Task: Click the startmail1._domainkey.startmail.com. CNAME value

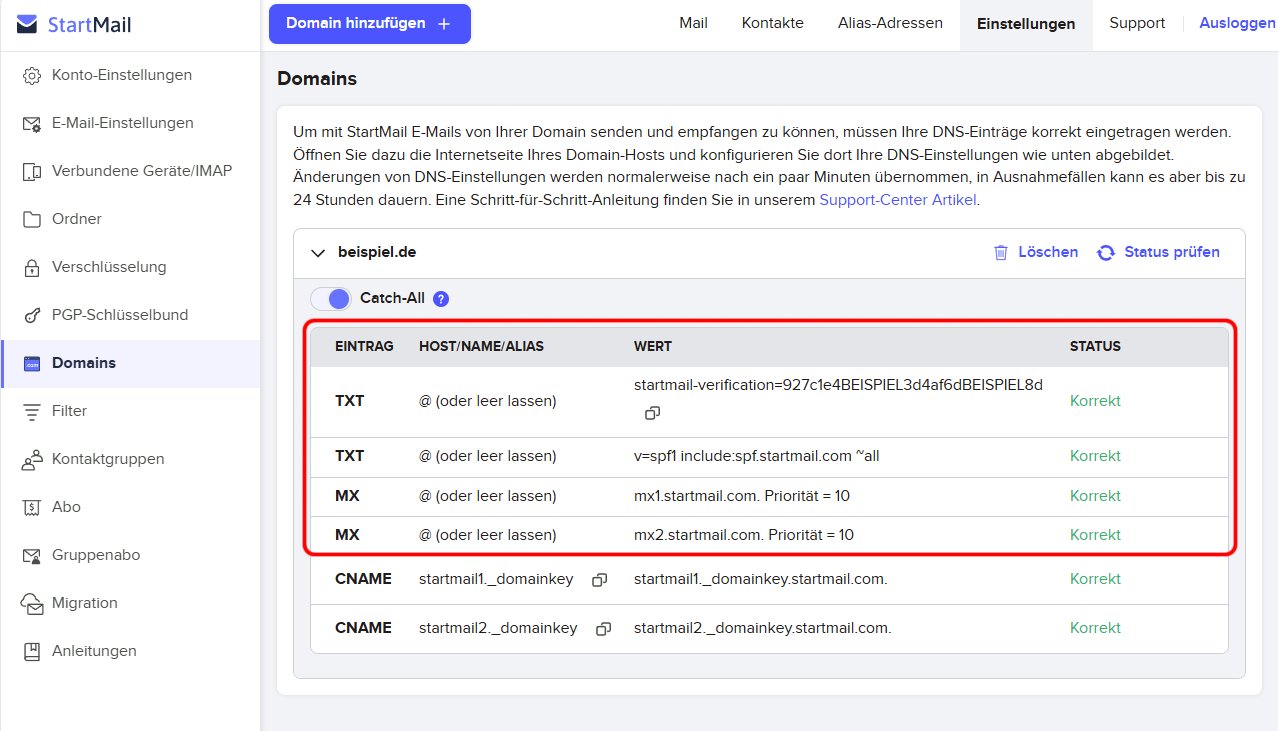Action: point(761,579)
